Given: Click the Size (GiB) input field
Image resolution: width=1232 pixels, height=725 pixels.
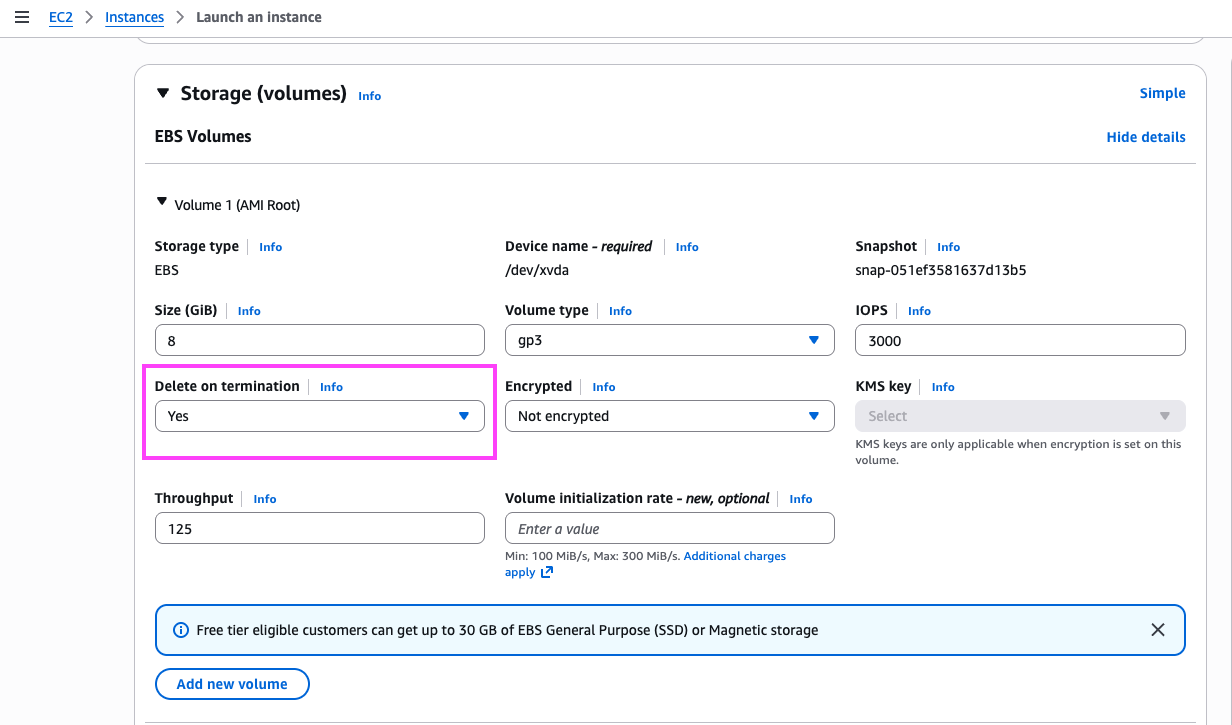Looking at the screenshot, I should coord(319,340).
